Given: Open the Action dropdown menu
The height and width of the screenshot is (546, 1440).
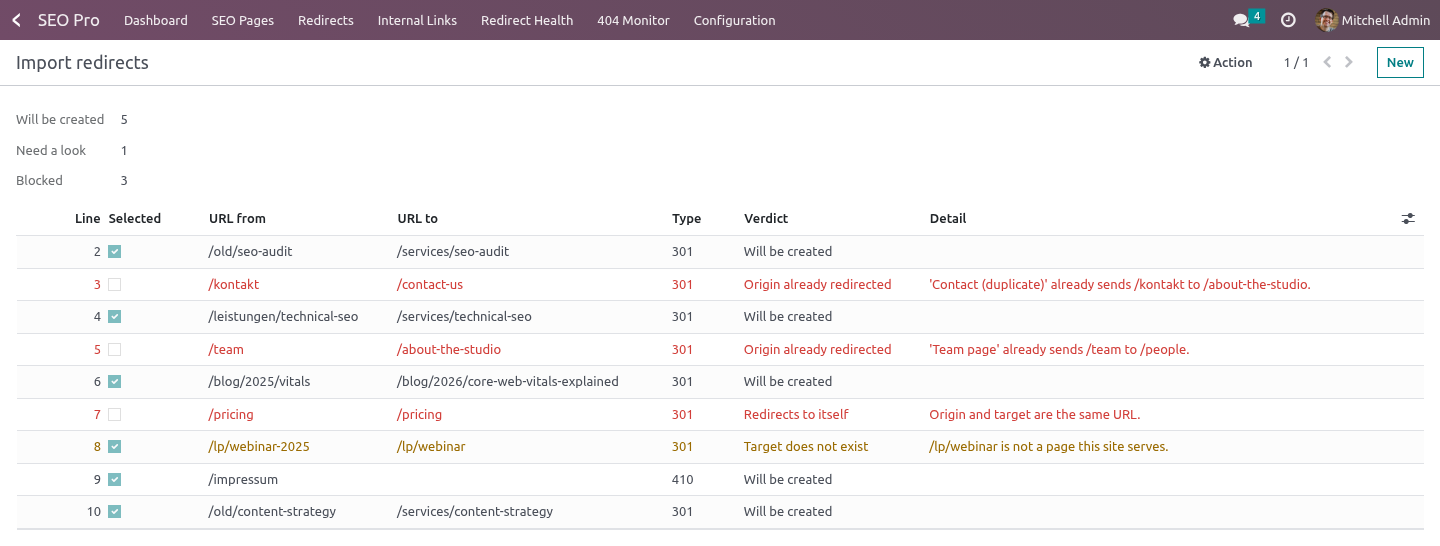Looking at the screenshot, I should coord(1226,62).
